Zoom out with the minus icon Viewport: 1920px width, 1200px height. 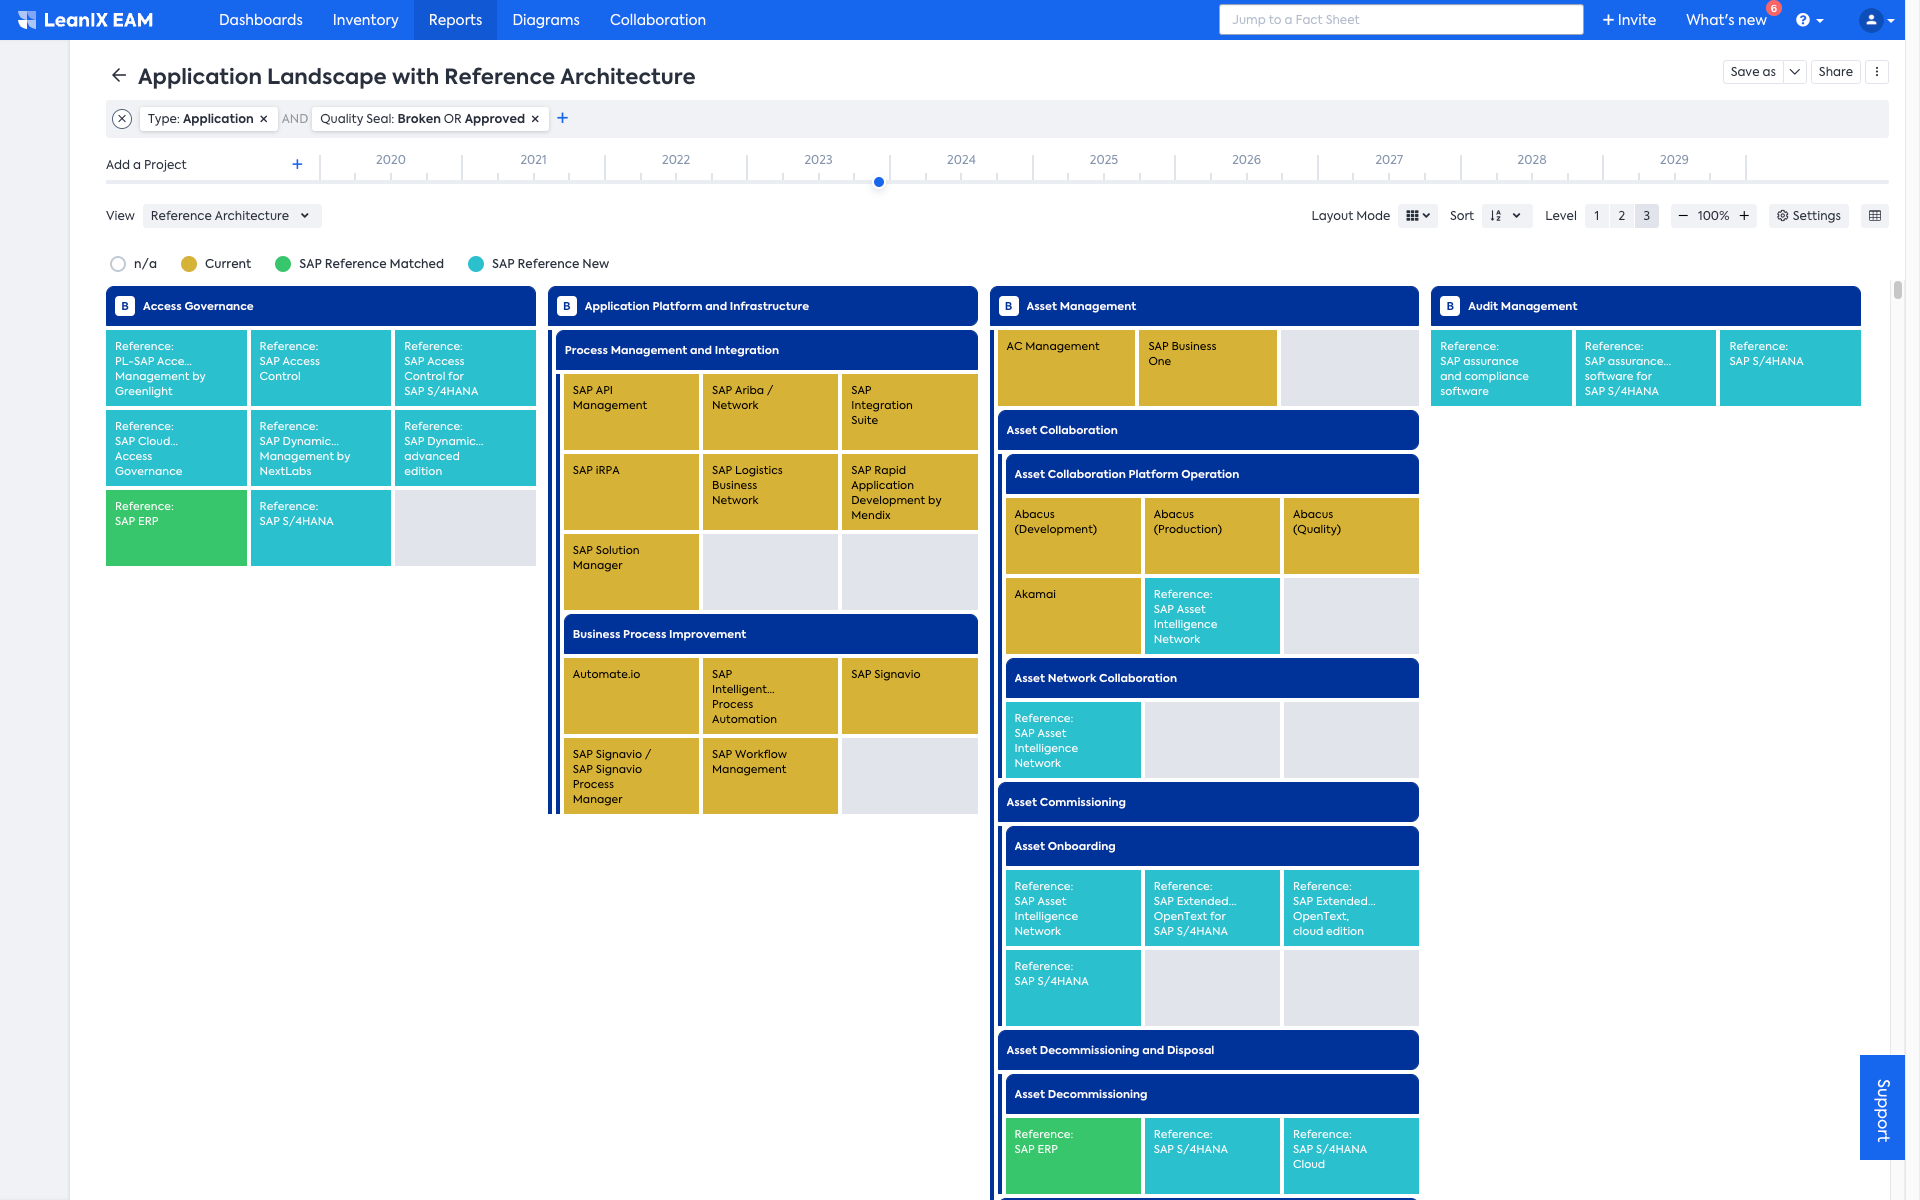[x=1683, y=216]
